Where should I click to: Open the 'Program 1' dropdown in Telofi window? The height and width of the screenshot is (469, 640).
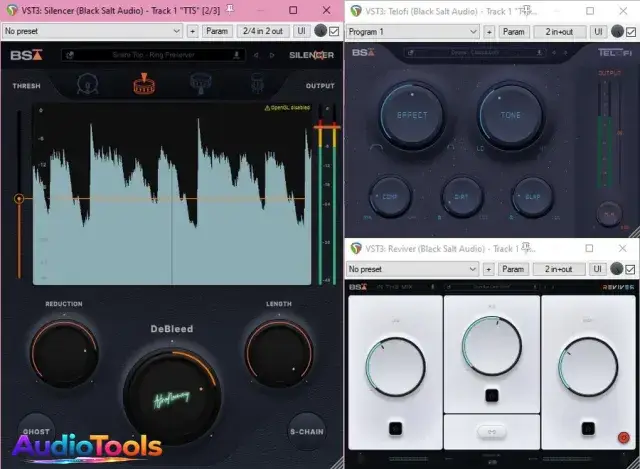(412, 32)
